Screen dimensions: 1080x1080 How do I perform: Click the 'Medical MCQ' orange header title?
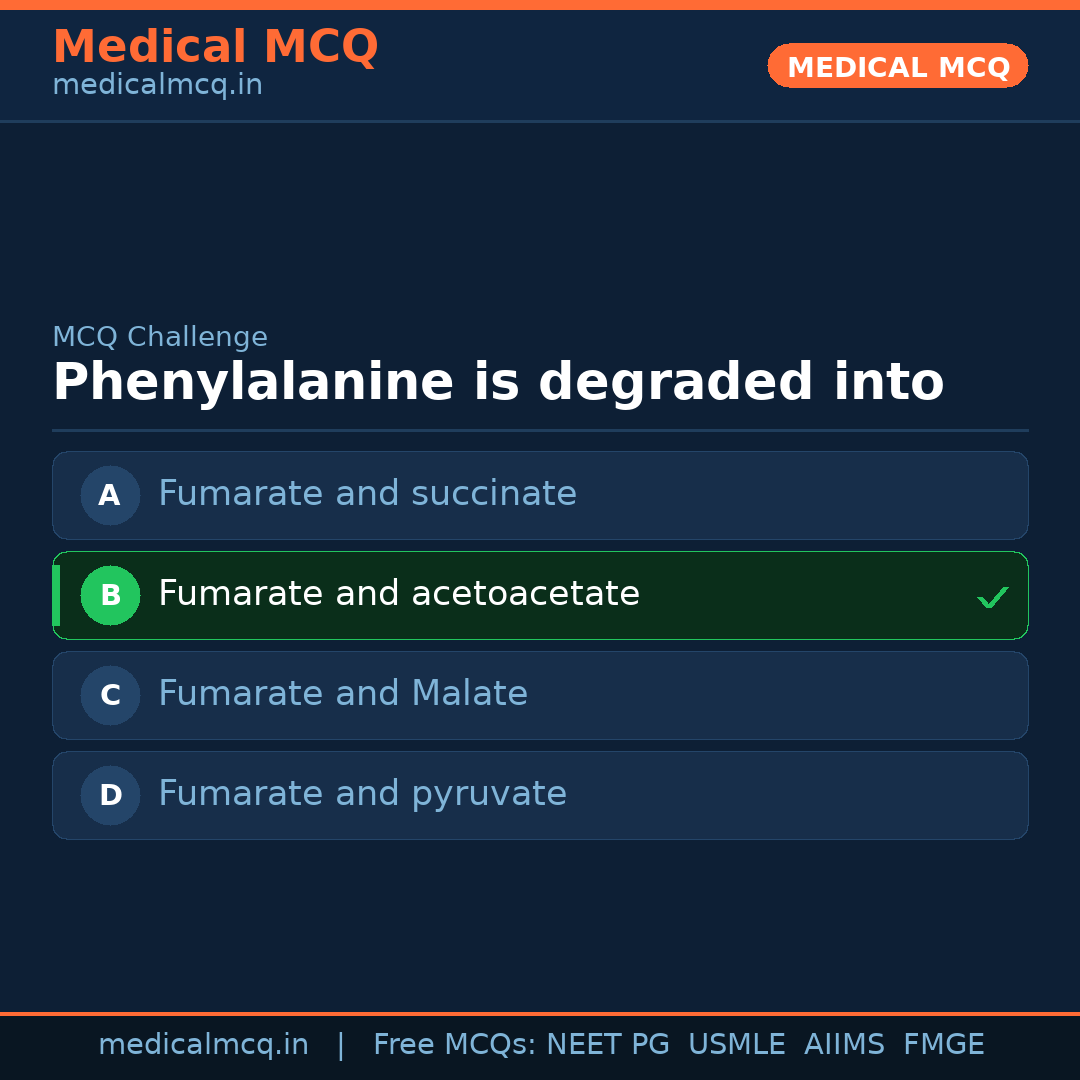click(215, 47)
